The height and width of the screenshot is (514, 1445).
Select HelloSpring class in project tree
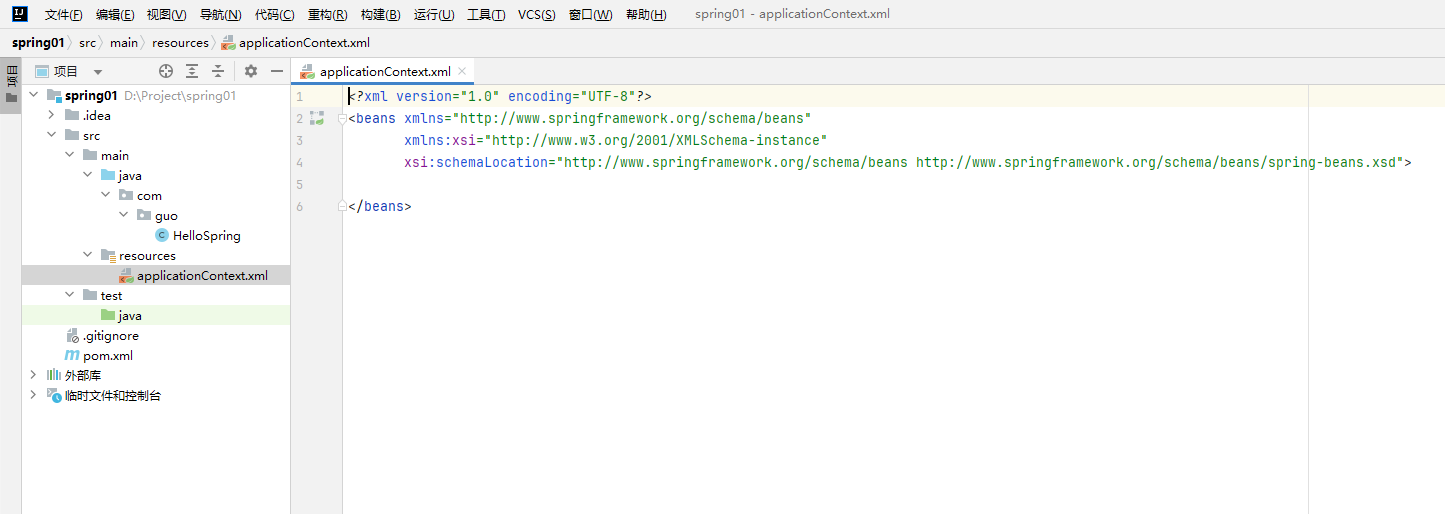point(206,236)
